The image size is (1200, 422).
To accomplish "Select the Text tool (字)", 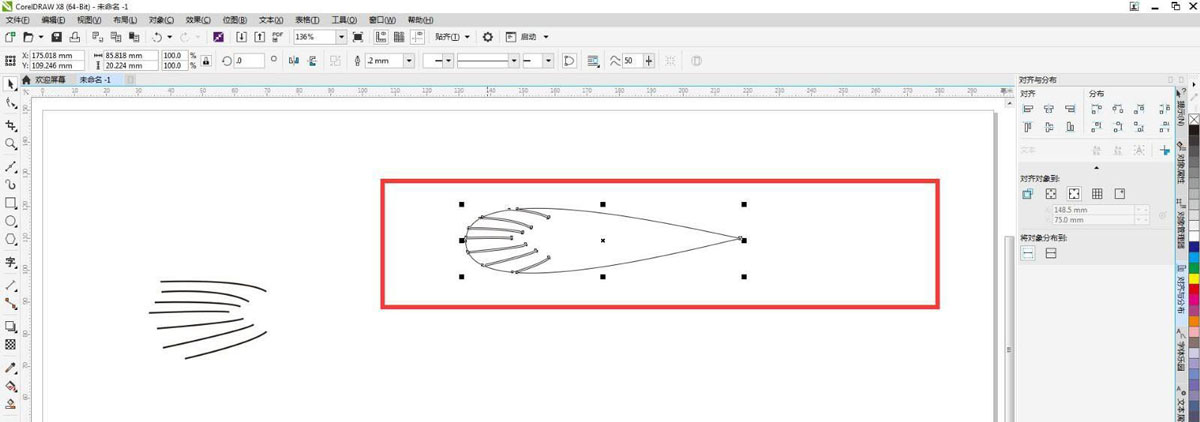I will (x=10, y=263).
